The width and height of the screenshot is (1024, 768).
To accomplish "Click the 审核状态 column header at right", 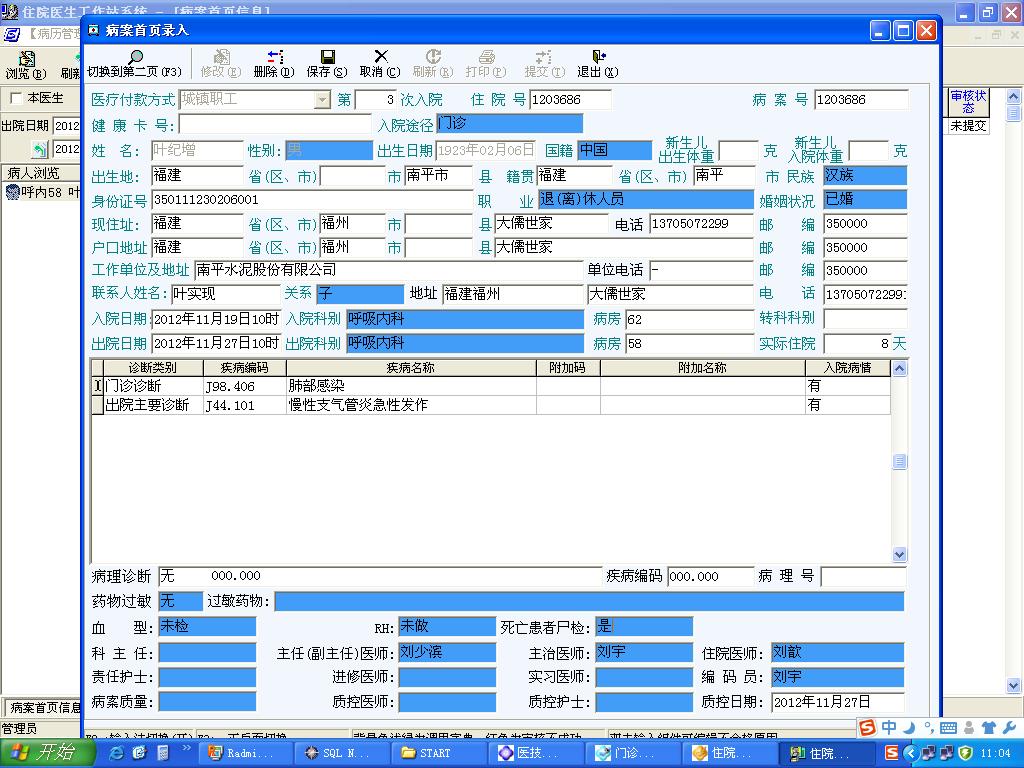I will pos(968,102).
